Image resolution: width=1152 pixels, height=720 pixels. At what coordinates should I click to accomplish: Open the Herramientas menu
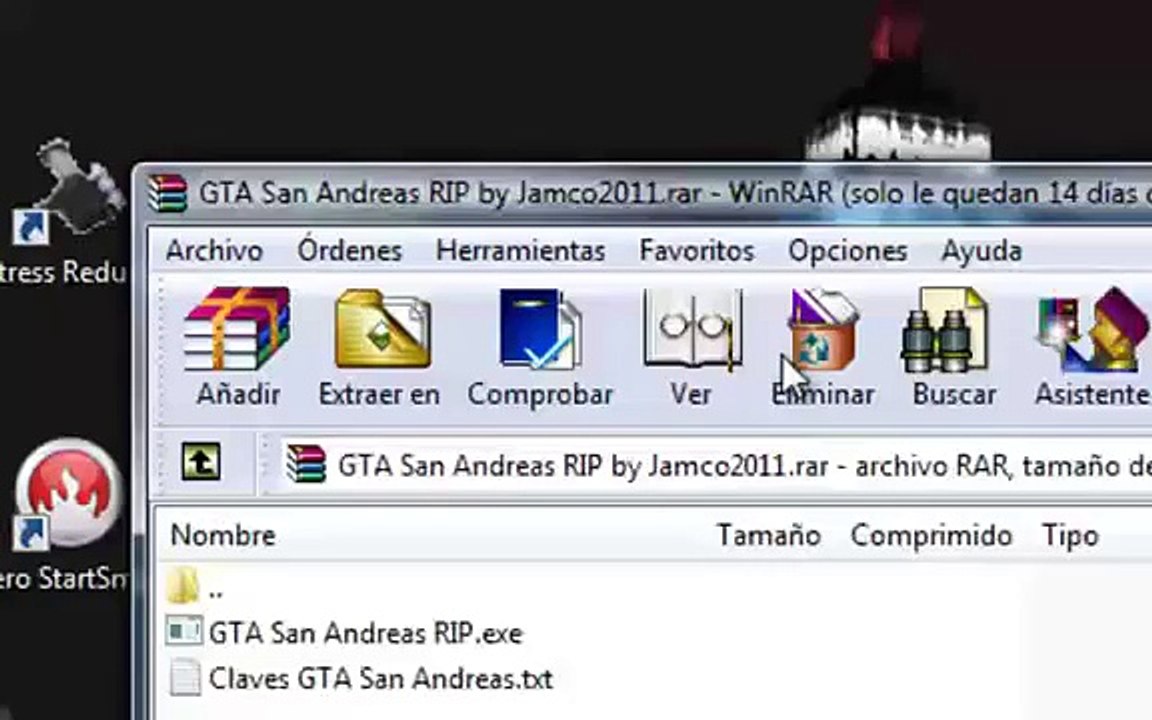pyautogui.click(x=521, y=251)
